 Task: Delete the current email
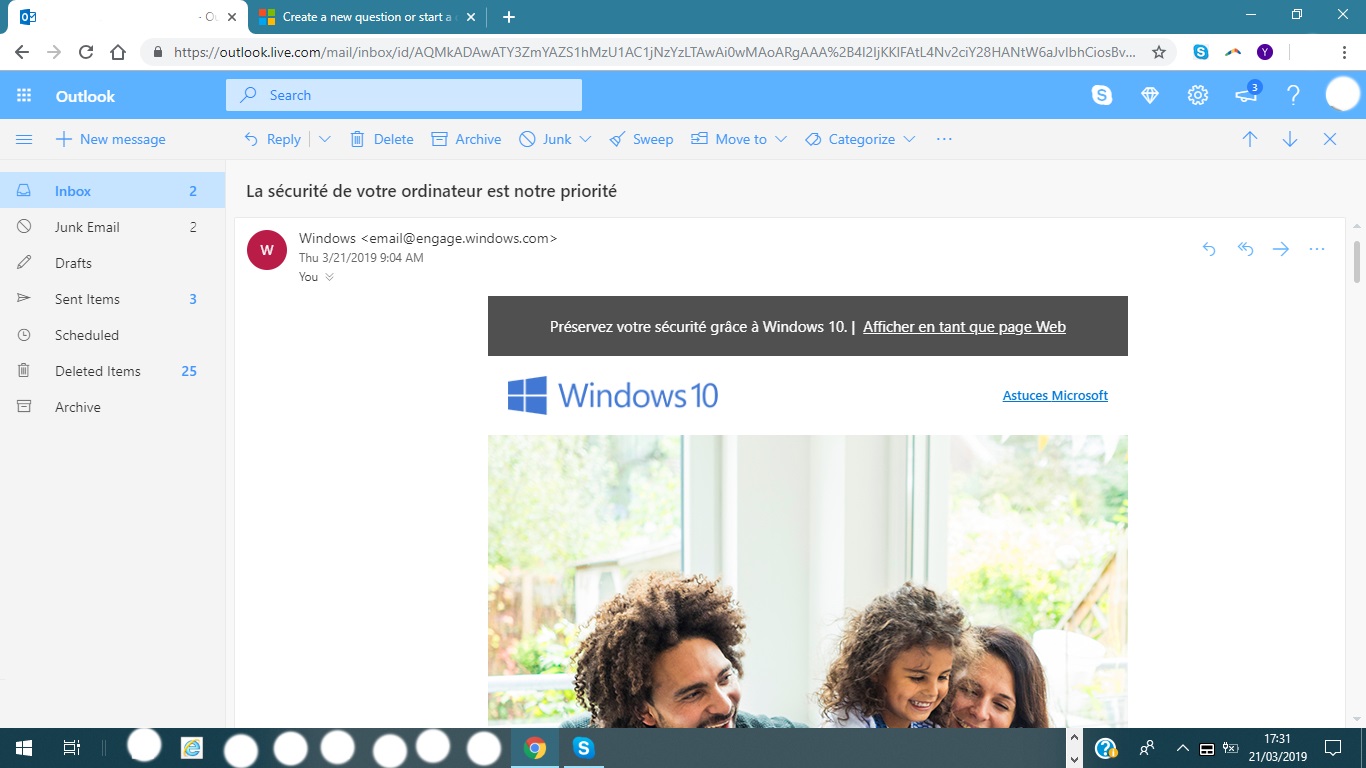tap(381, 139)
